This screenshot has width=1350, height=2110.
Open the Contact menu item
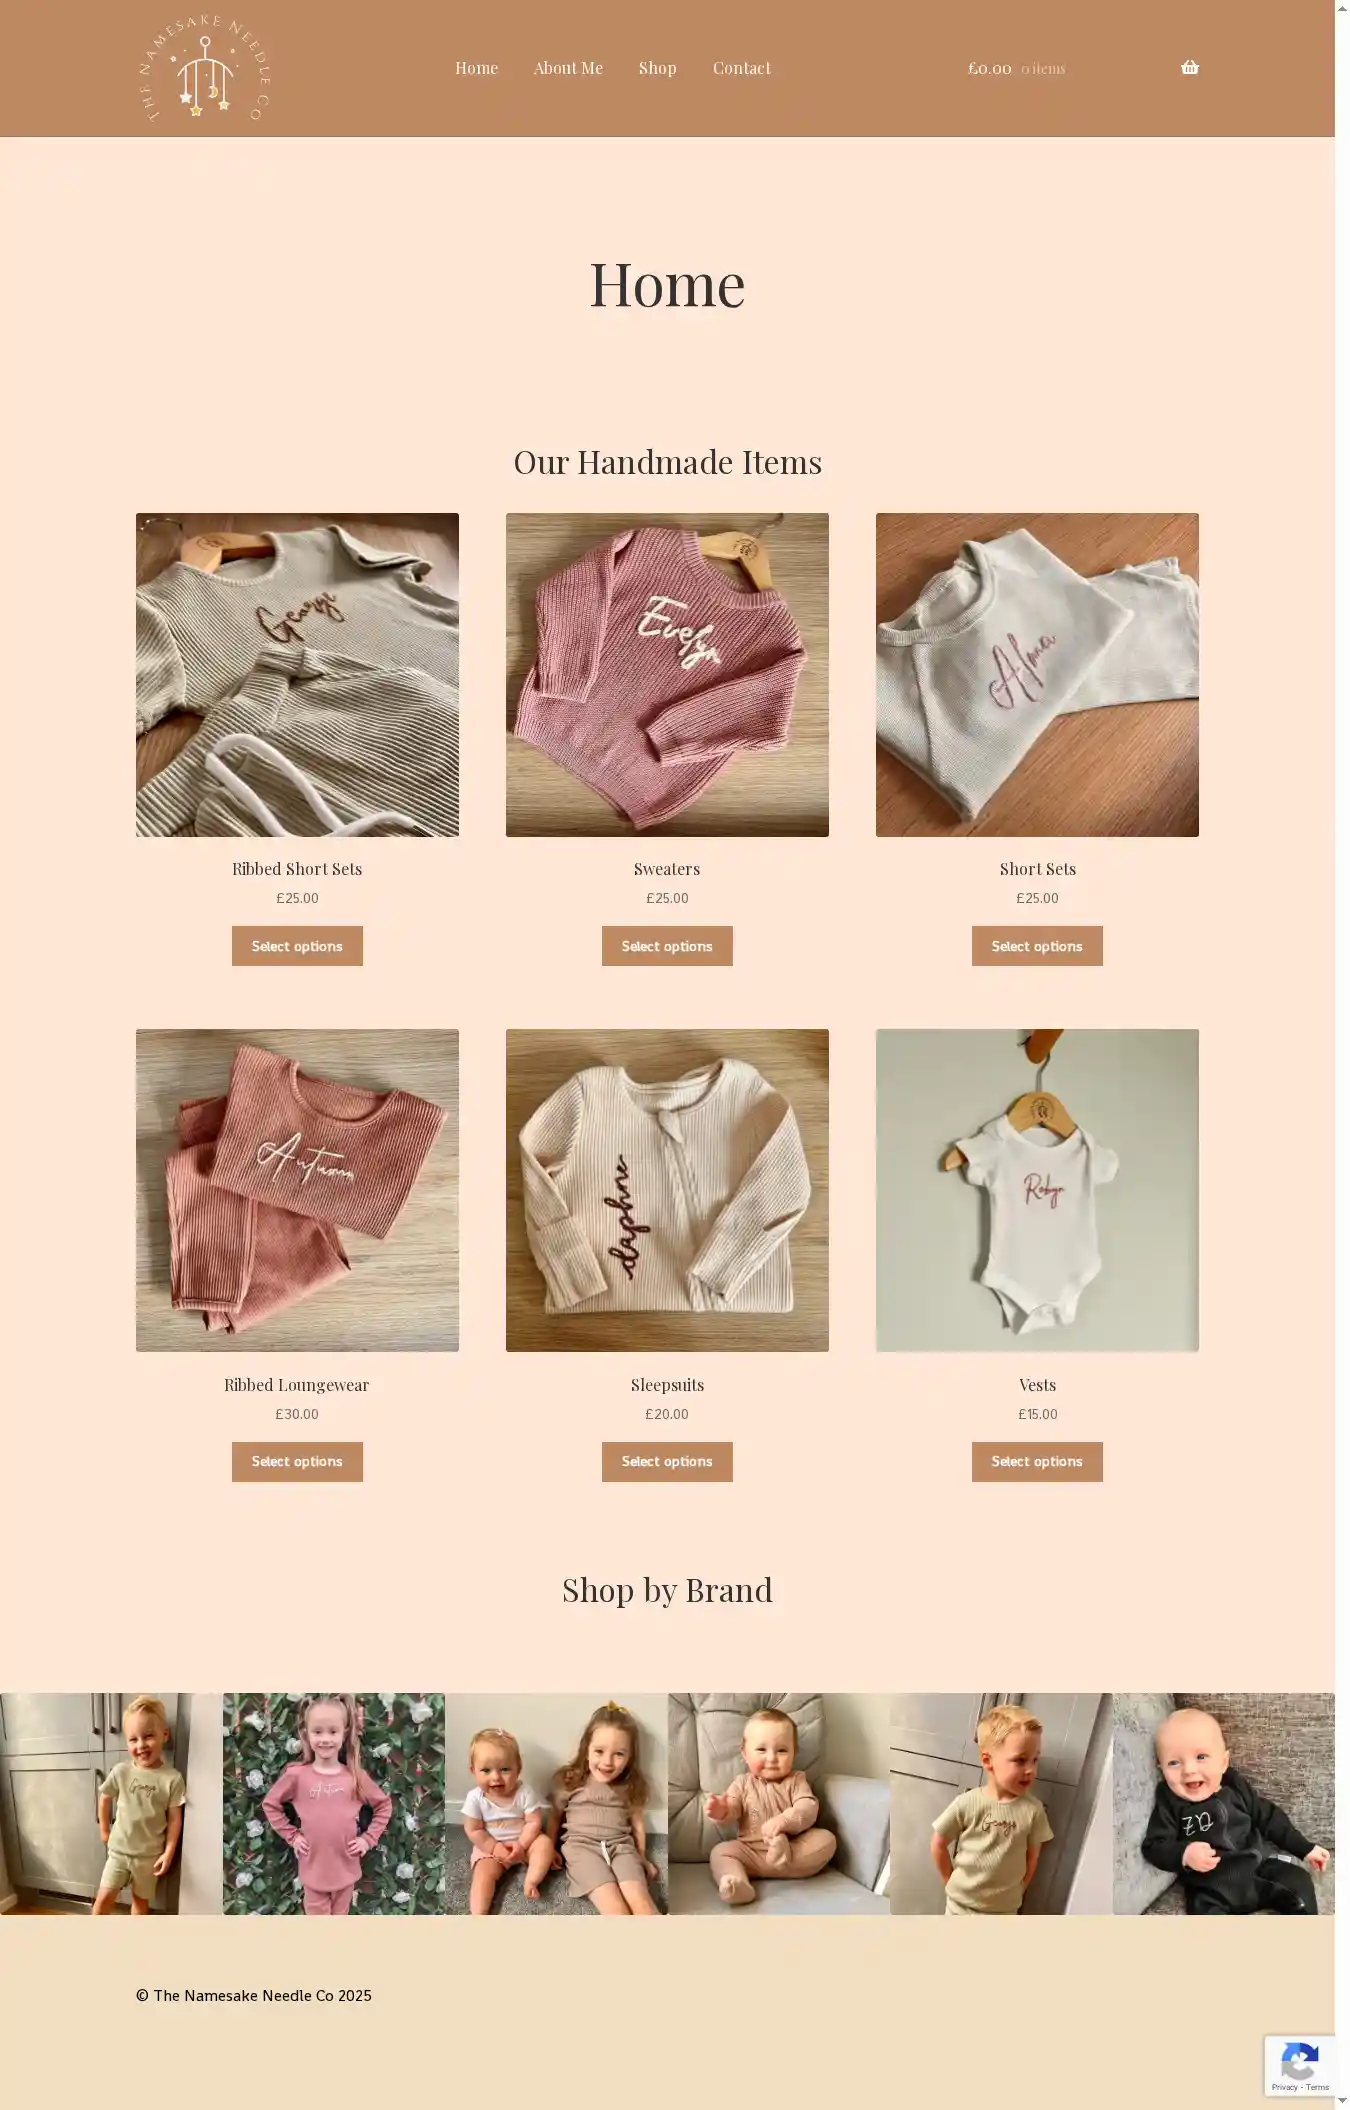coord(741,68)
